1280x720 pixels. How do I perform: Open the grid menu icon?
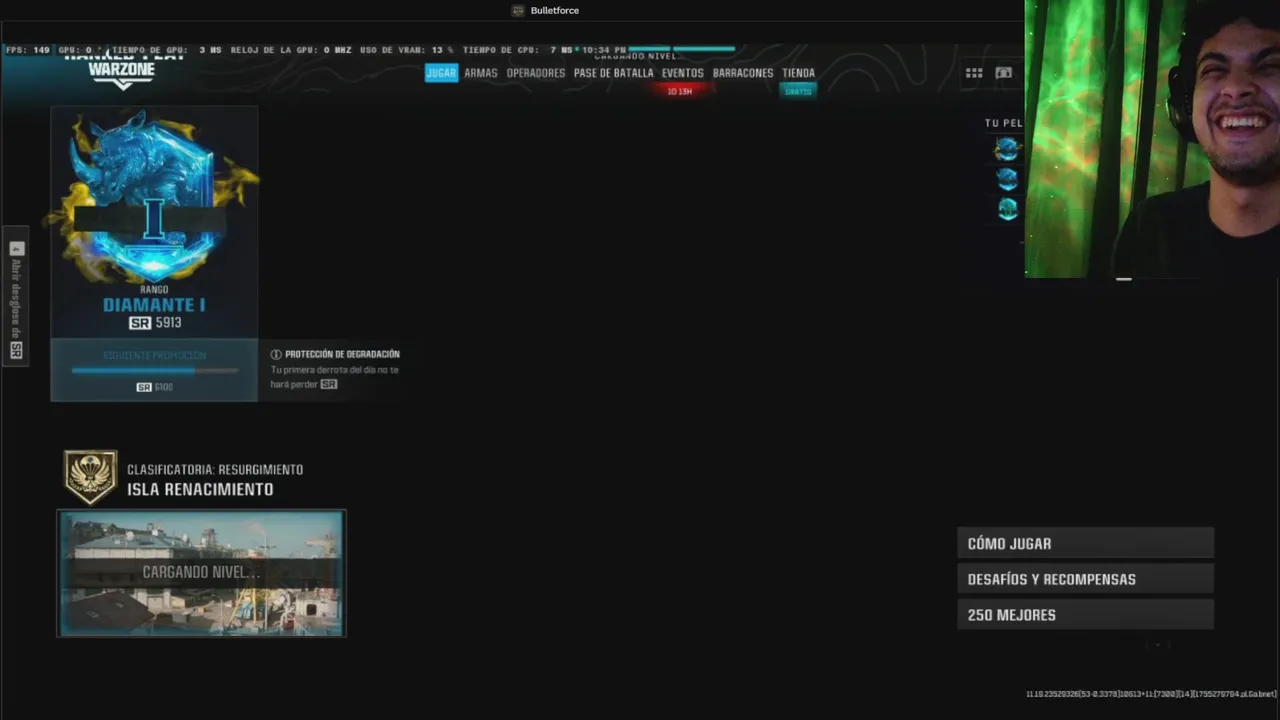pos(974,73)
